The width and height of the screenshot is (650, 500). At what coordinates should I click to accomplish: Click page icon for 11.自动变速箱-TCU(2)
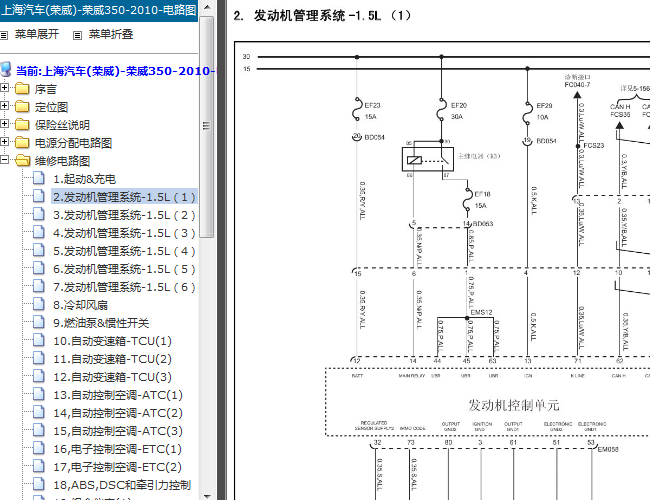pos(39,358)
